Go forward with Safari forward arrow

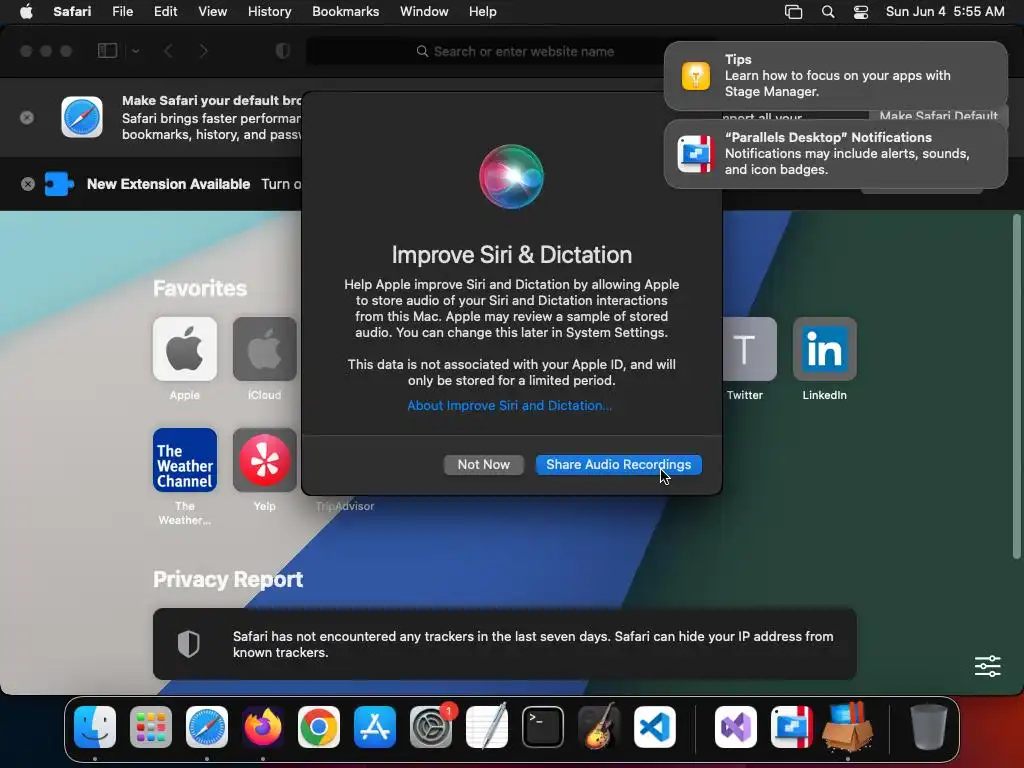coord(203,51)
